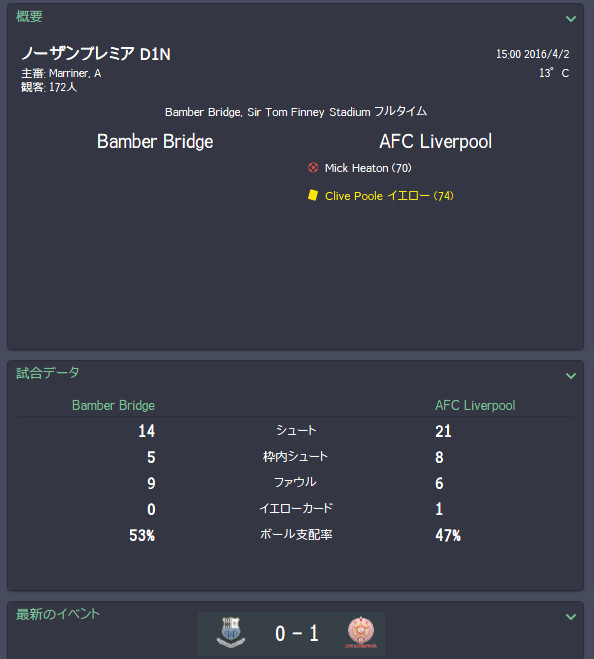Click the 試合データ section header
Screen dimensions: 594x659
pyautogui.click(x=48, y=373)
